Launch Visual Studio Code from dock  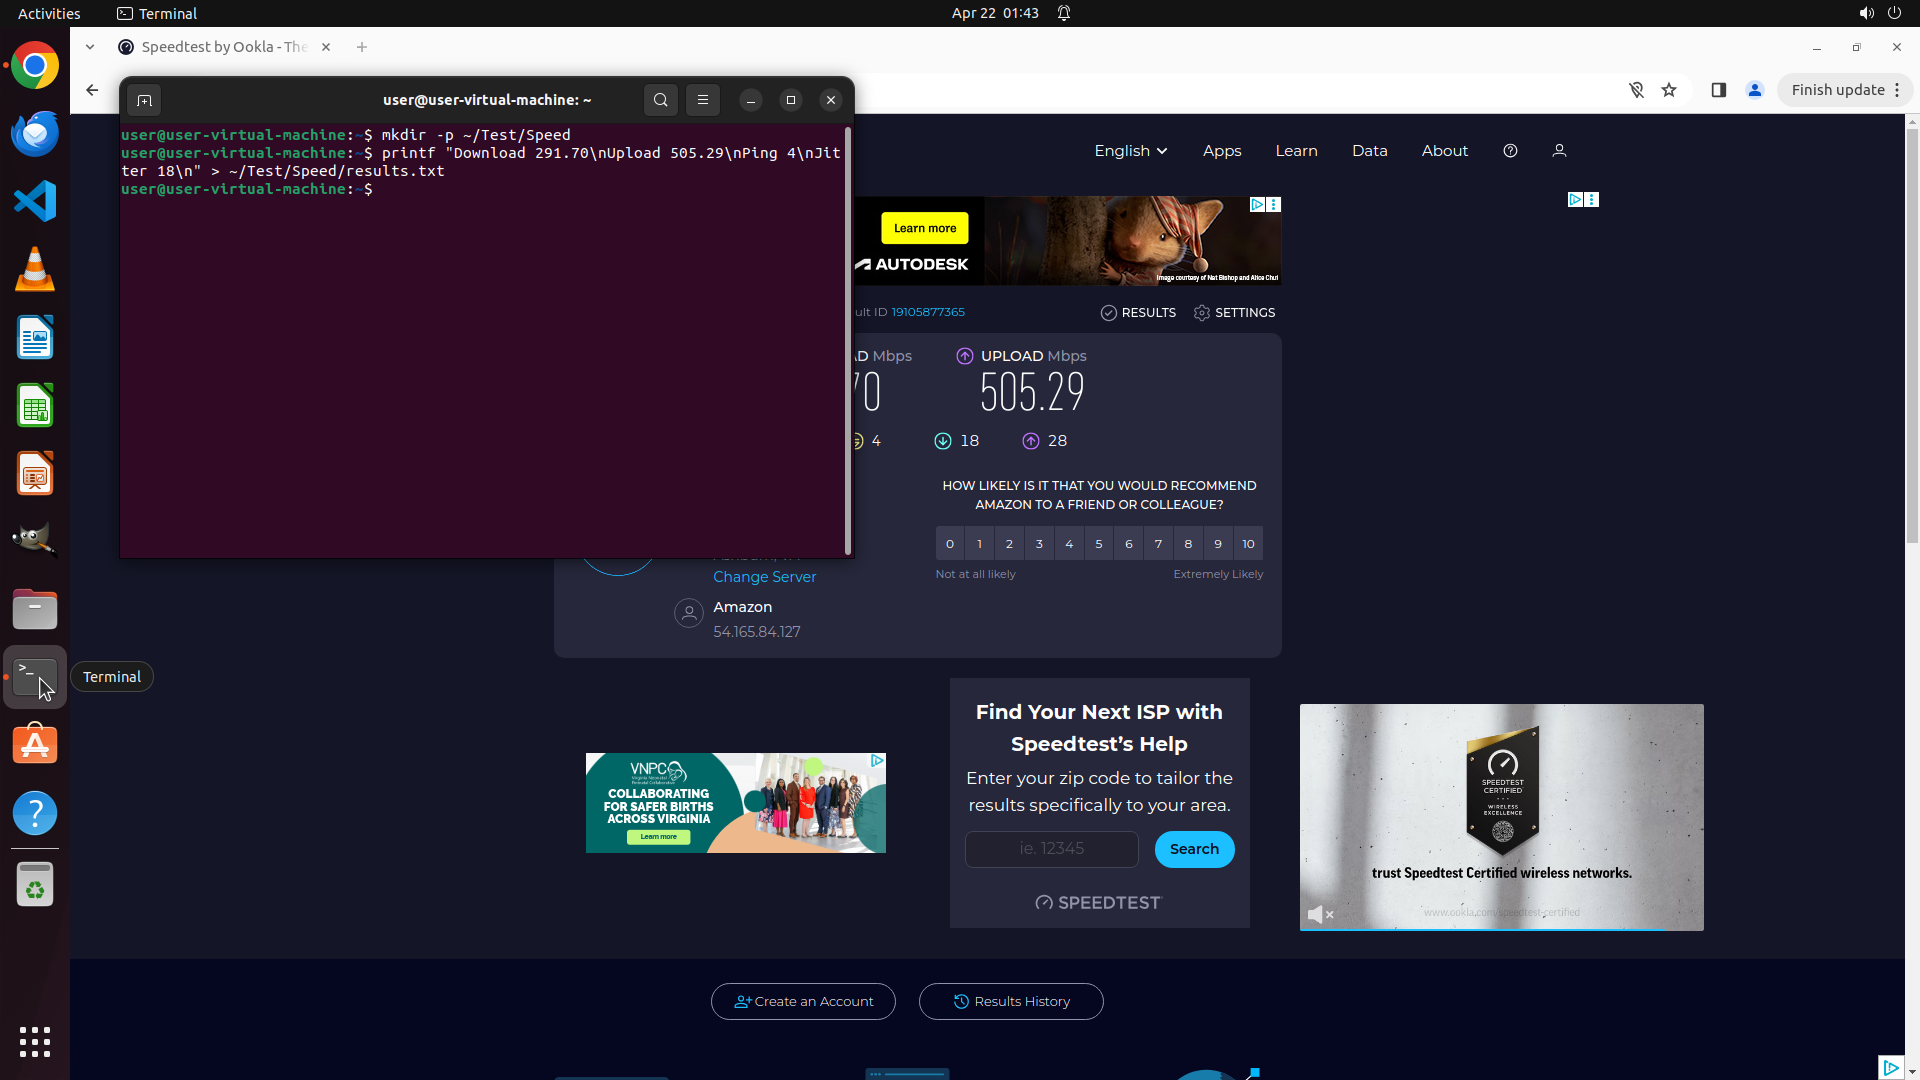[x=35, y=201]
